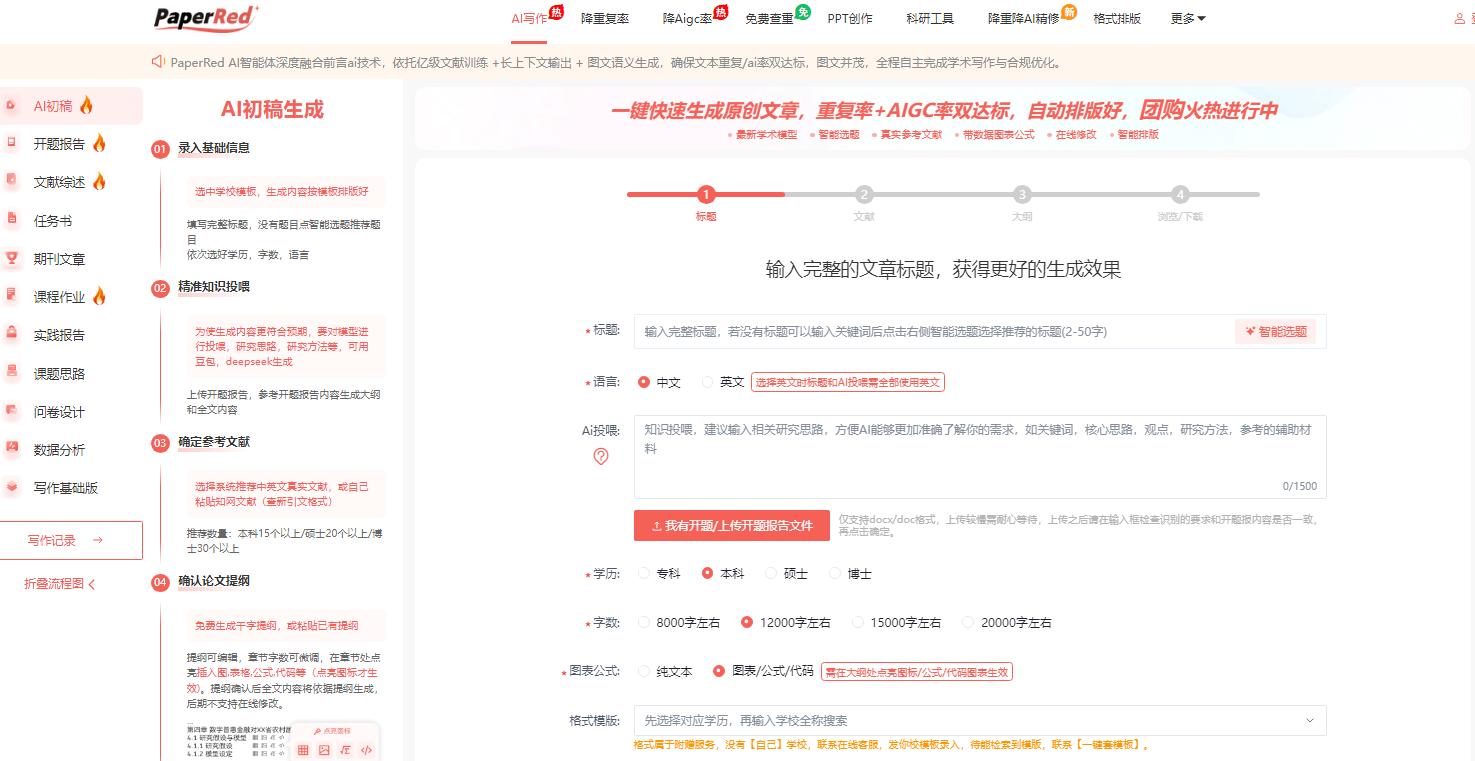
Task: Select 本科 education level
Action: [x=708, y=573]
